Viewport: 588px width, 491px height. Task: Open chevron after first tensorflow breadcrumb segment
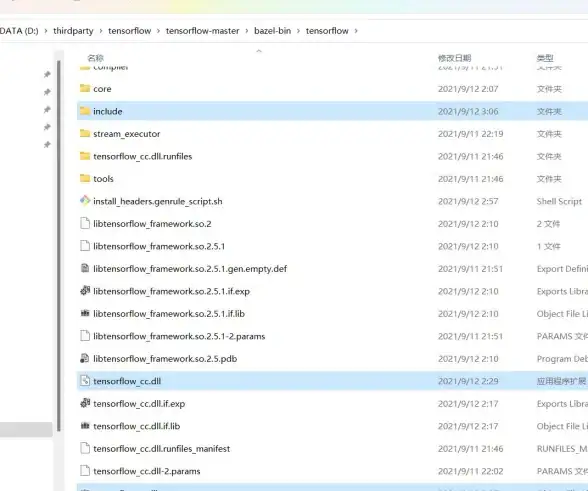(158, 31)
